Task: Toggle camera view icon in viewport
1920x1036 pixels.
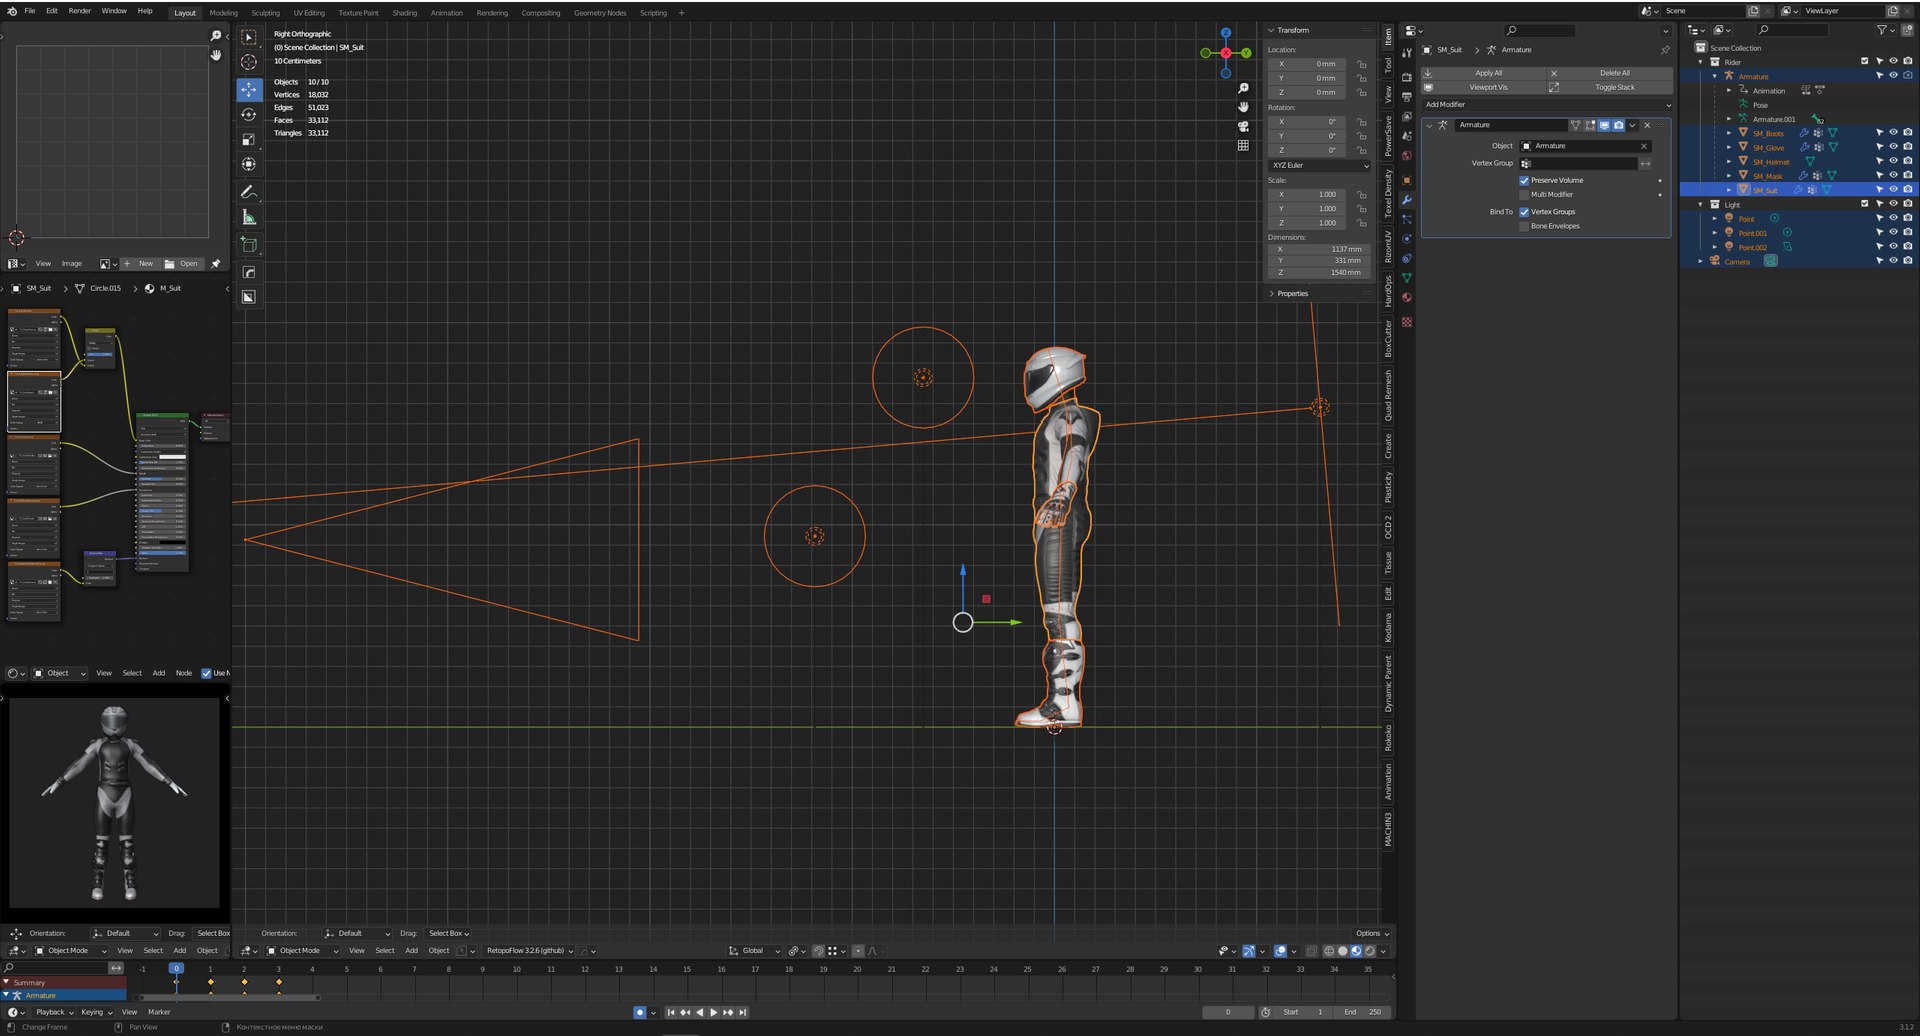Action: pos(1243,126)
